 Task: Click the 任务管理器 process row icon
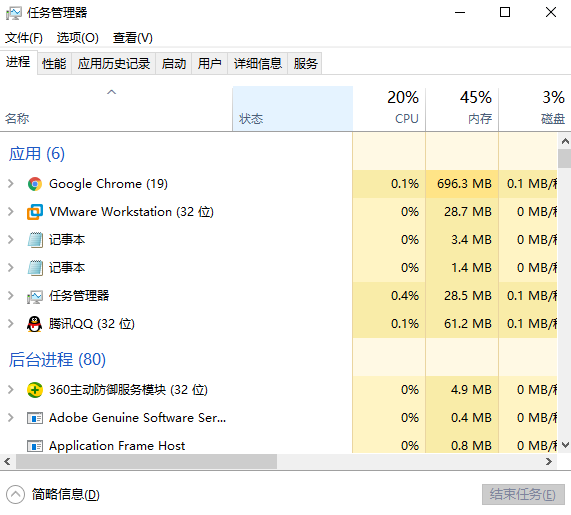pyautogui.click(x=35, y=296)
